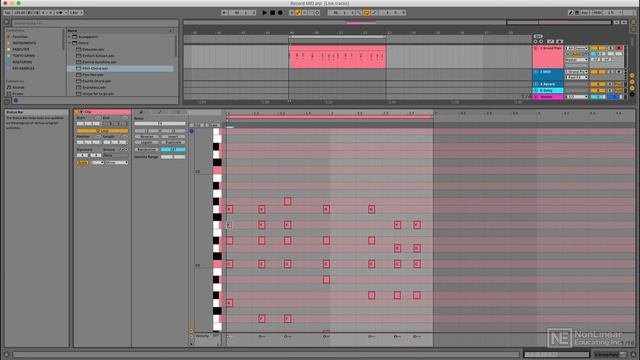Click the Stop button in transport

coord(272,13)
